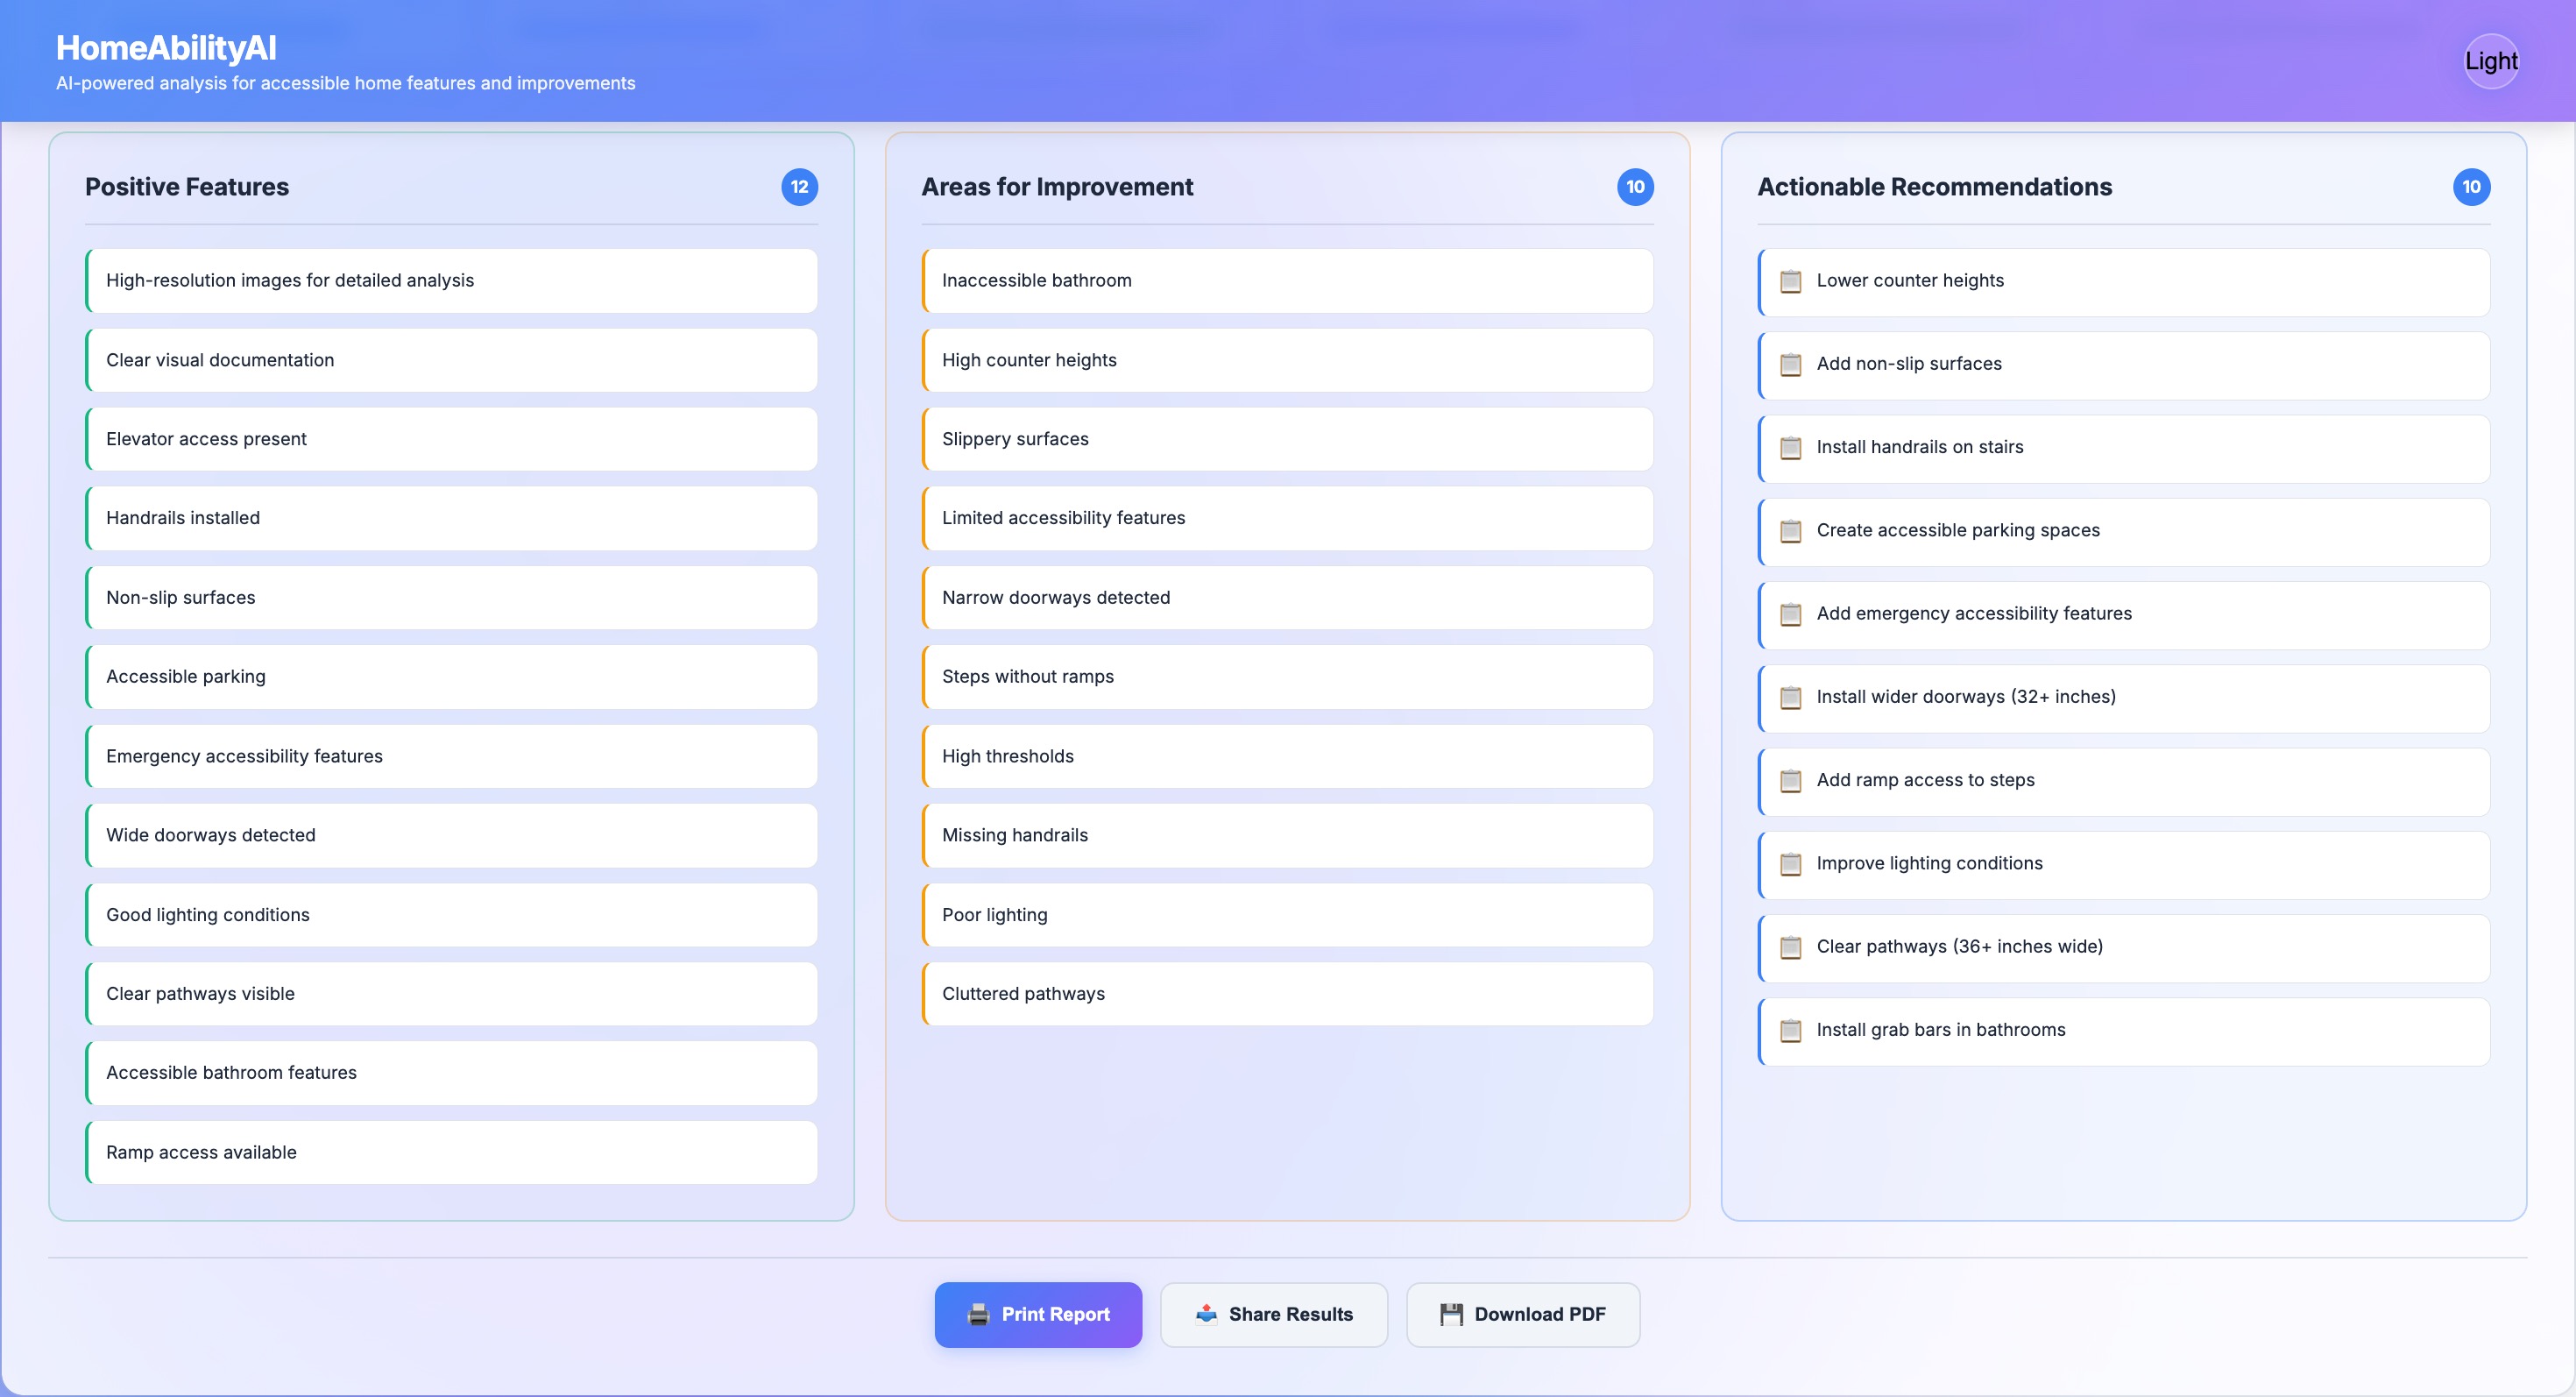Click clipboard icon for Install grab bars

(1790, 1030)
